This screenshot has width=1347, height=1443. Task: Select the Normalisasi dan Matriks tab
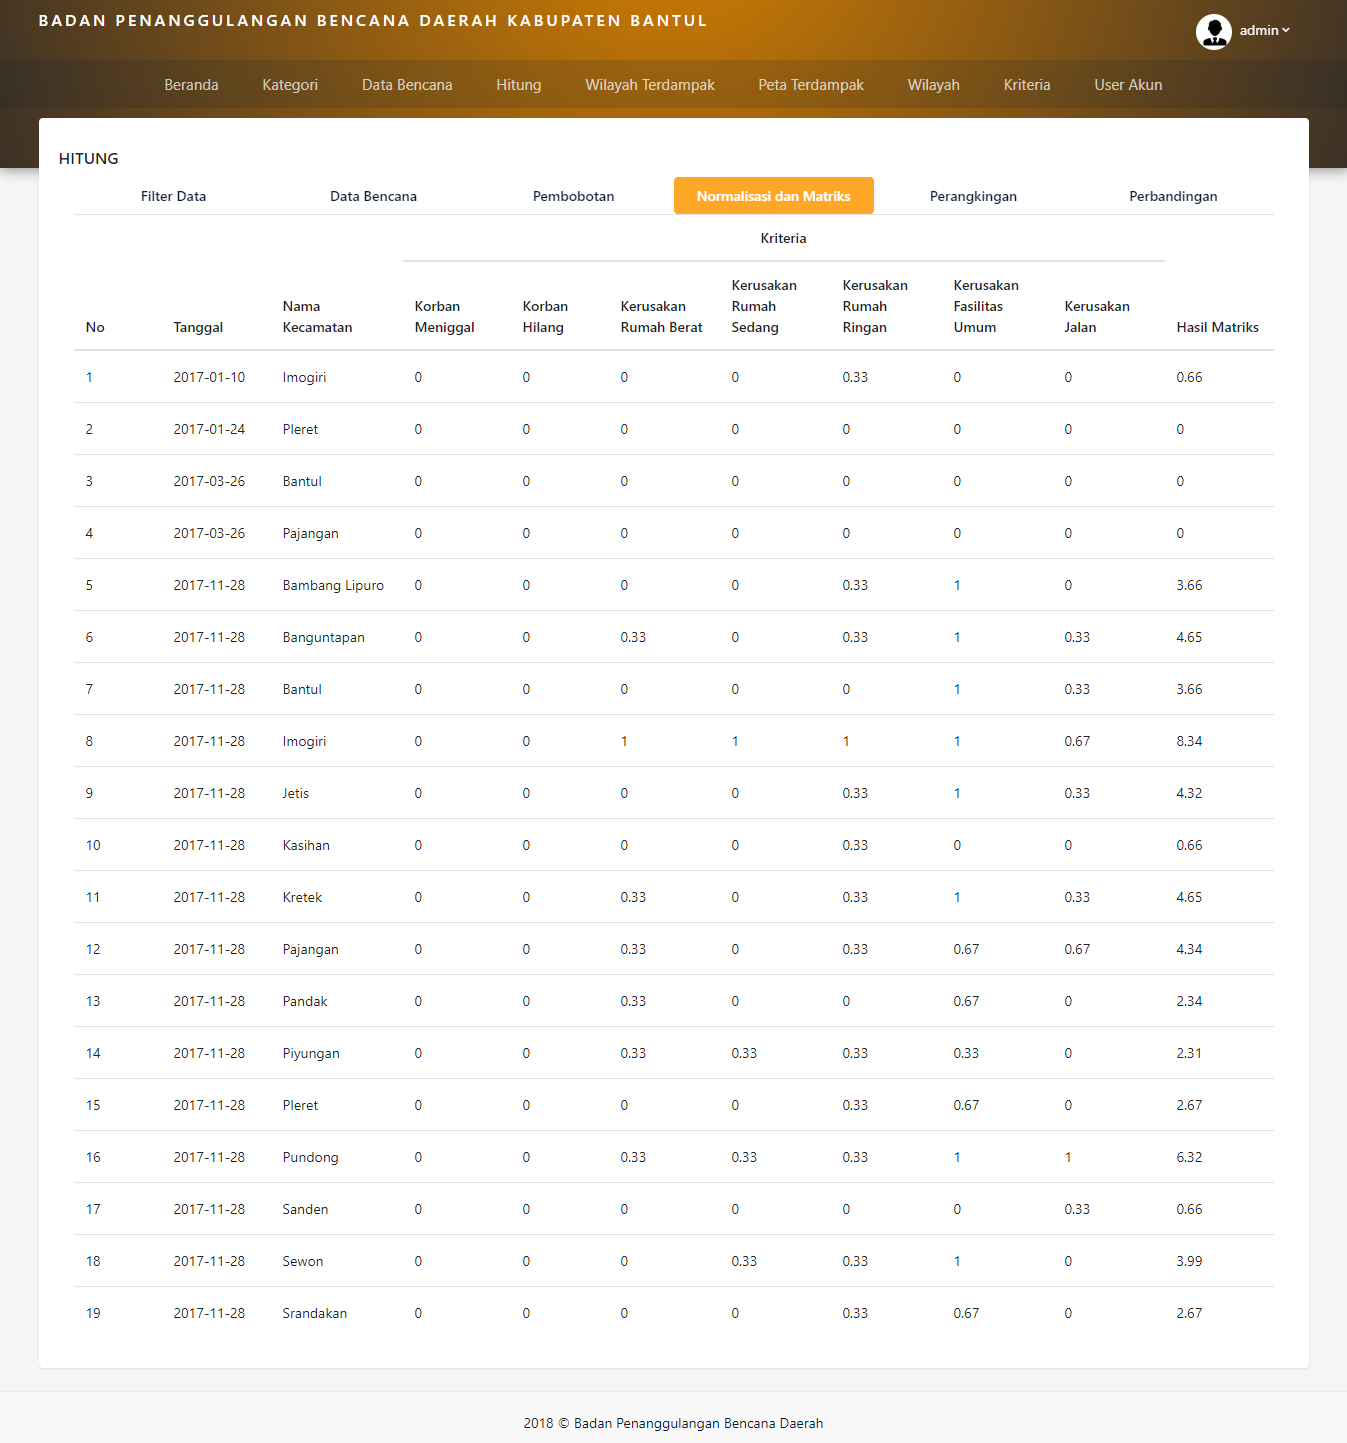pyautogui.click(x=773, y=196)
